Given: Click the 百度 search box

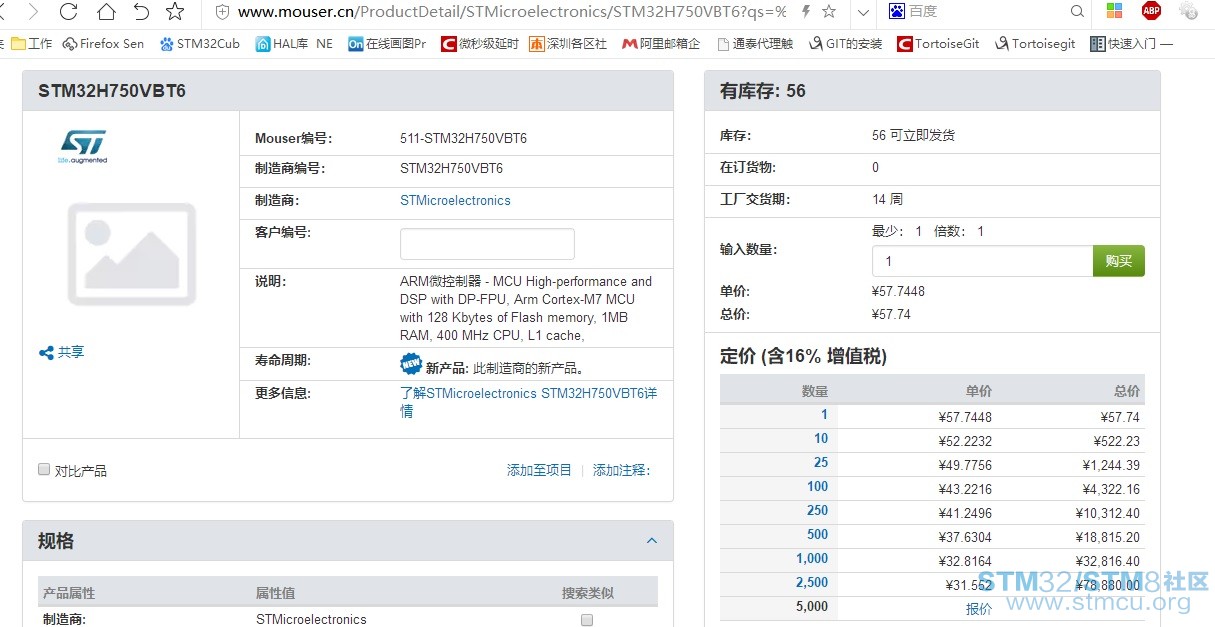Looking at the screenshot, I should (987, 12).
